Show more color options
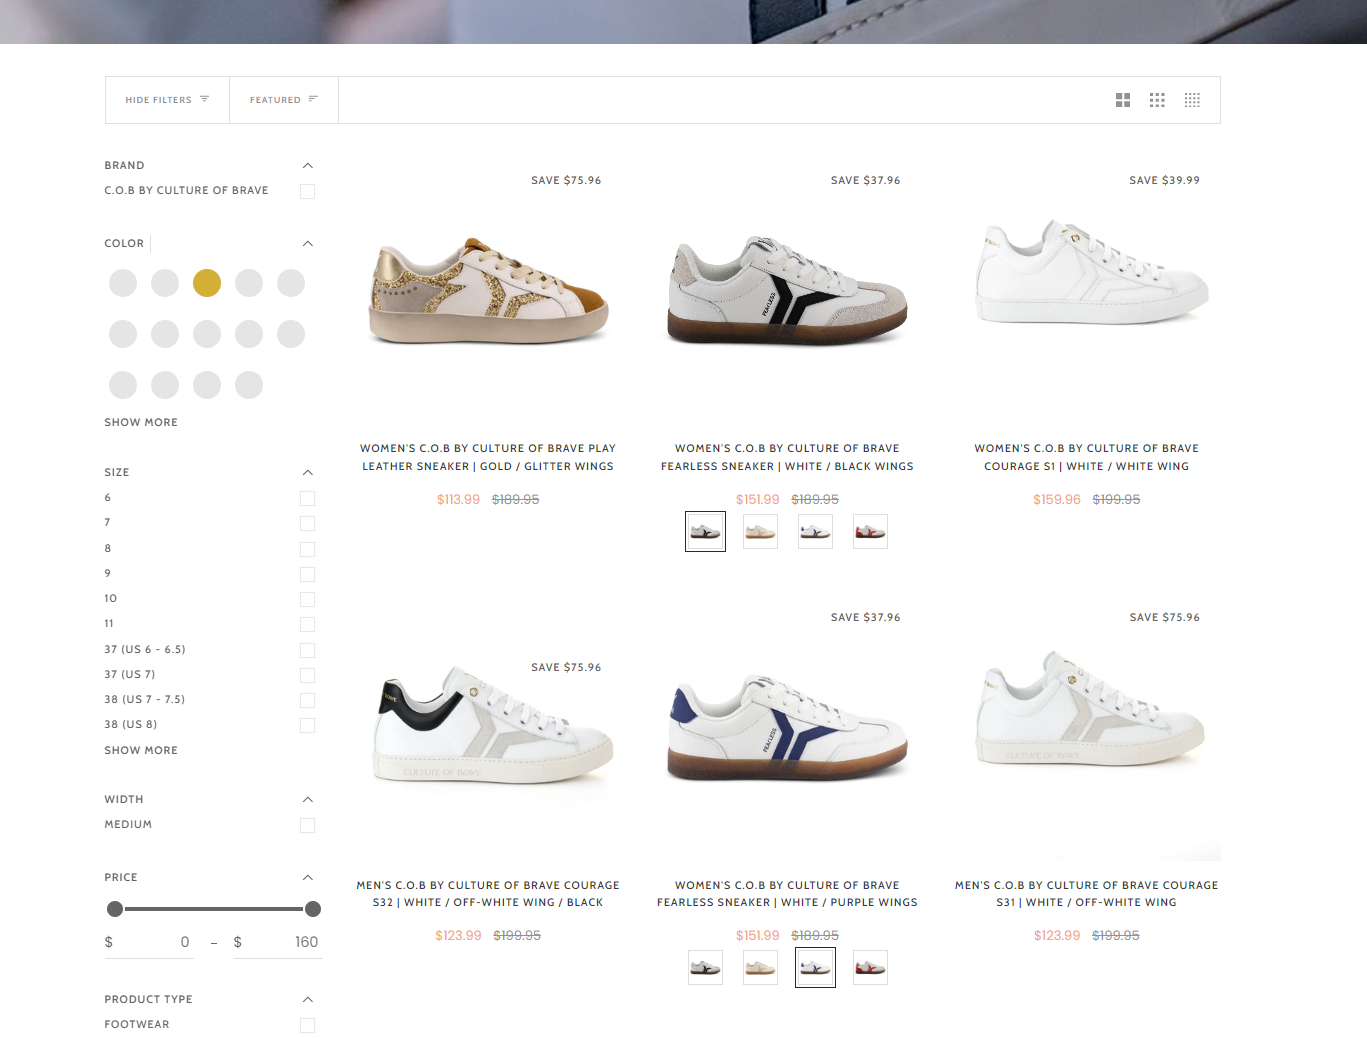Image resolution: width=1367 pixels, height=1038 pixels. (x=141, y=423)
